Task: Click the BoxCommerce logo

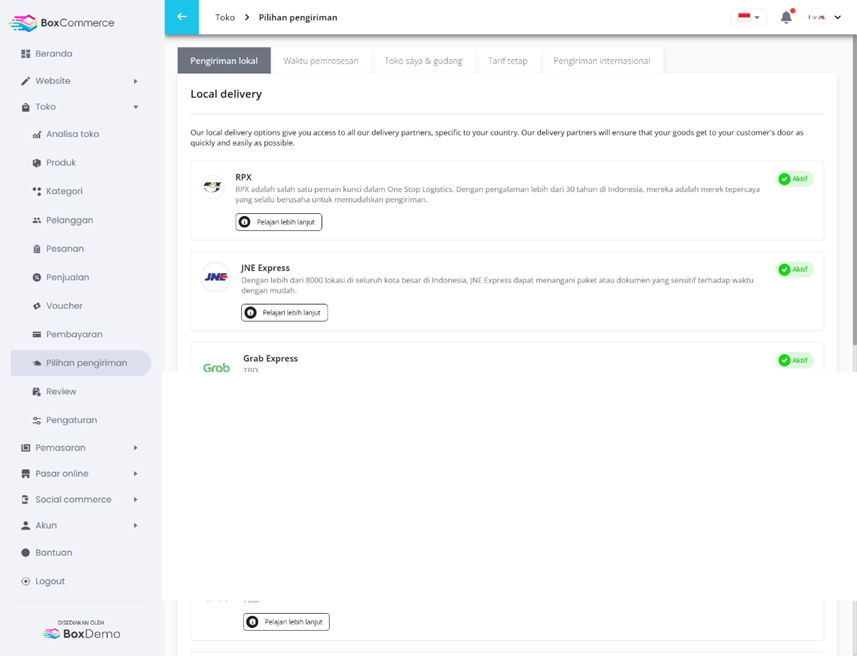Action: point(62,23)
